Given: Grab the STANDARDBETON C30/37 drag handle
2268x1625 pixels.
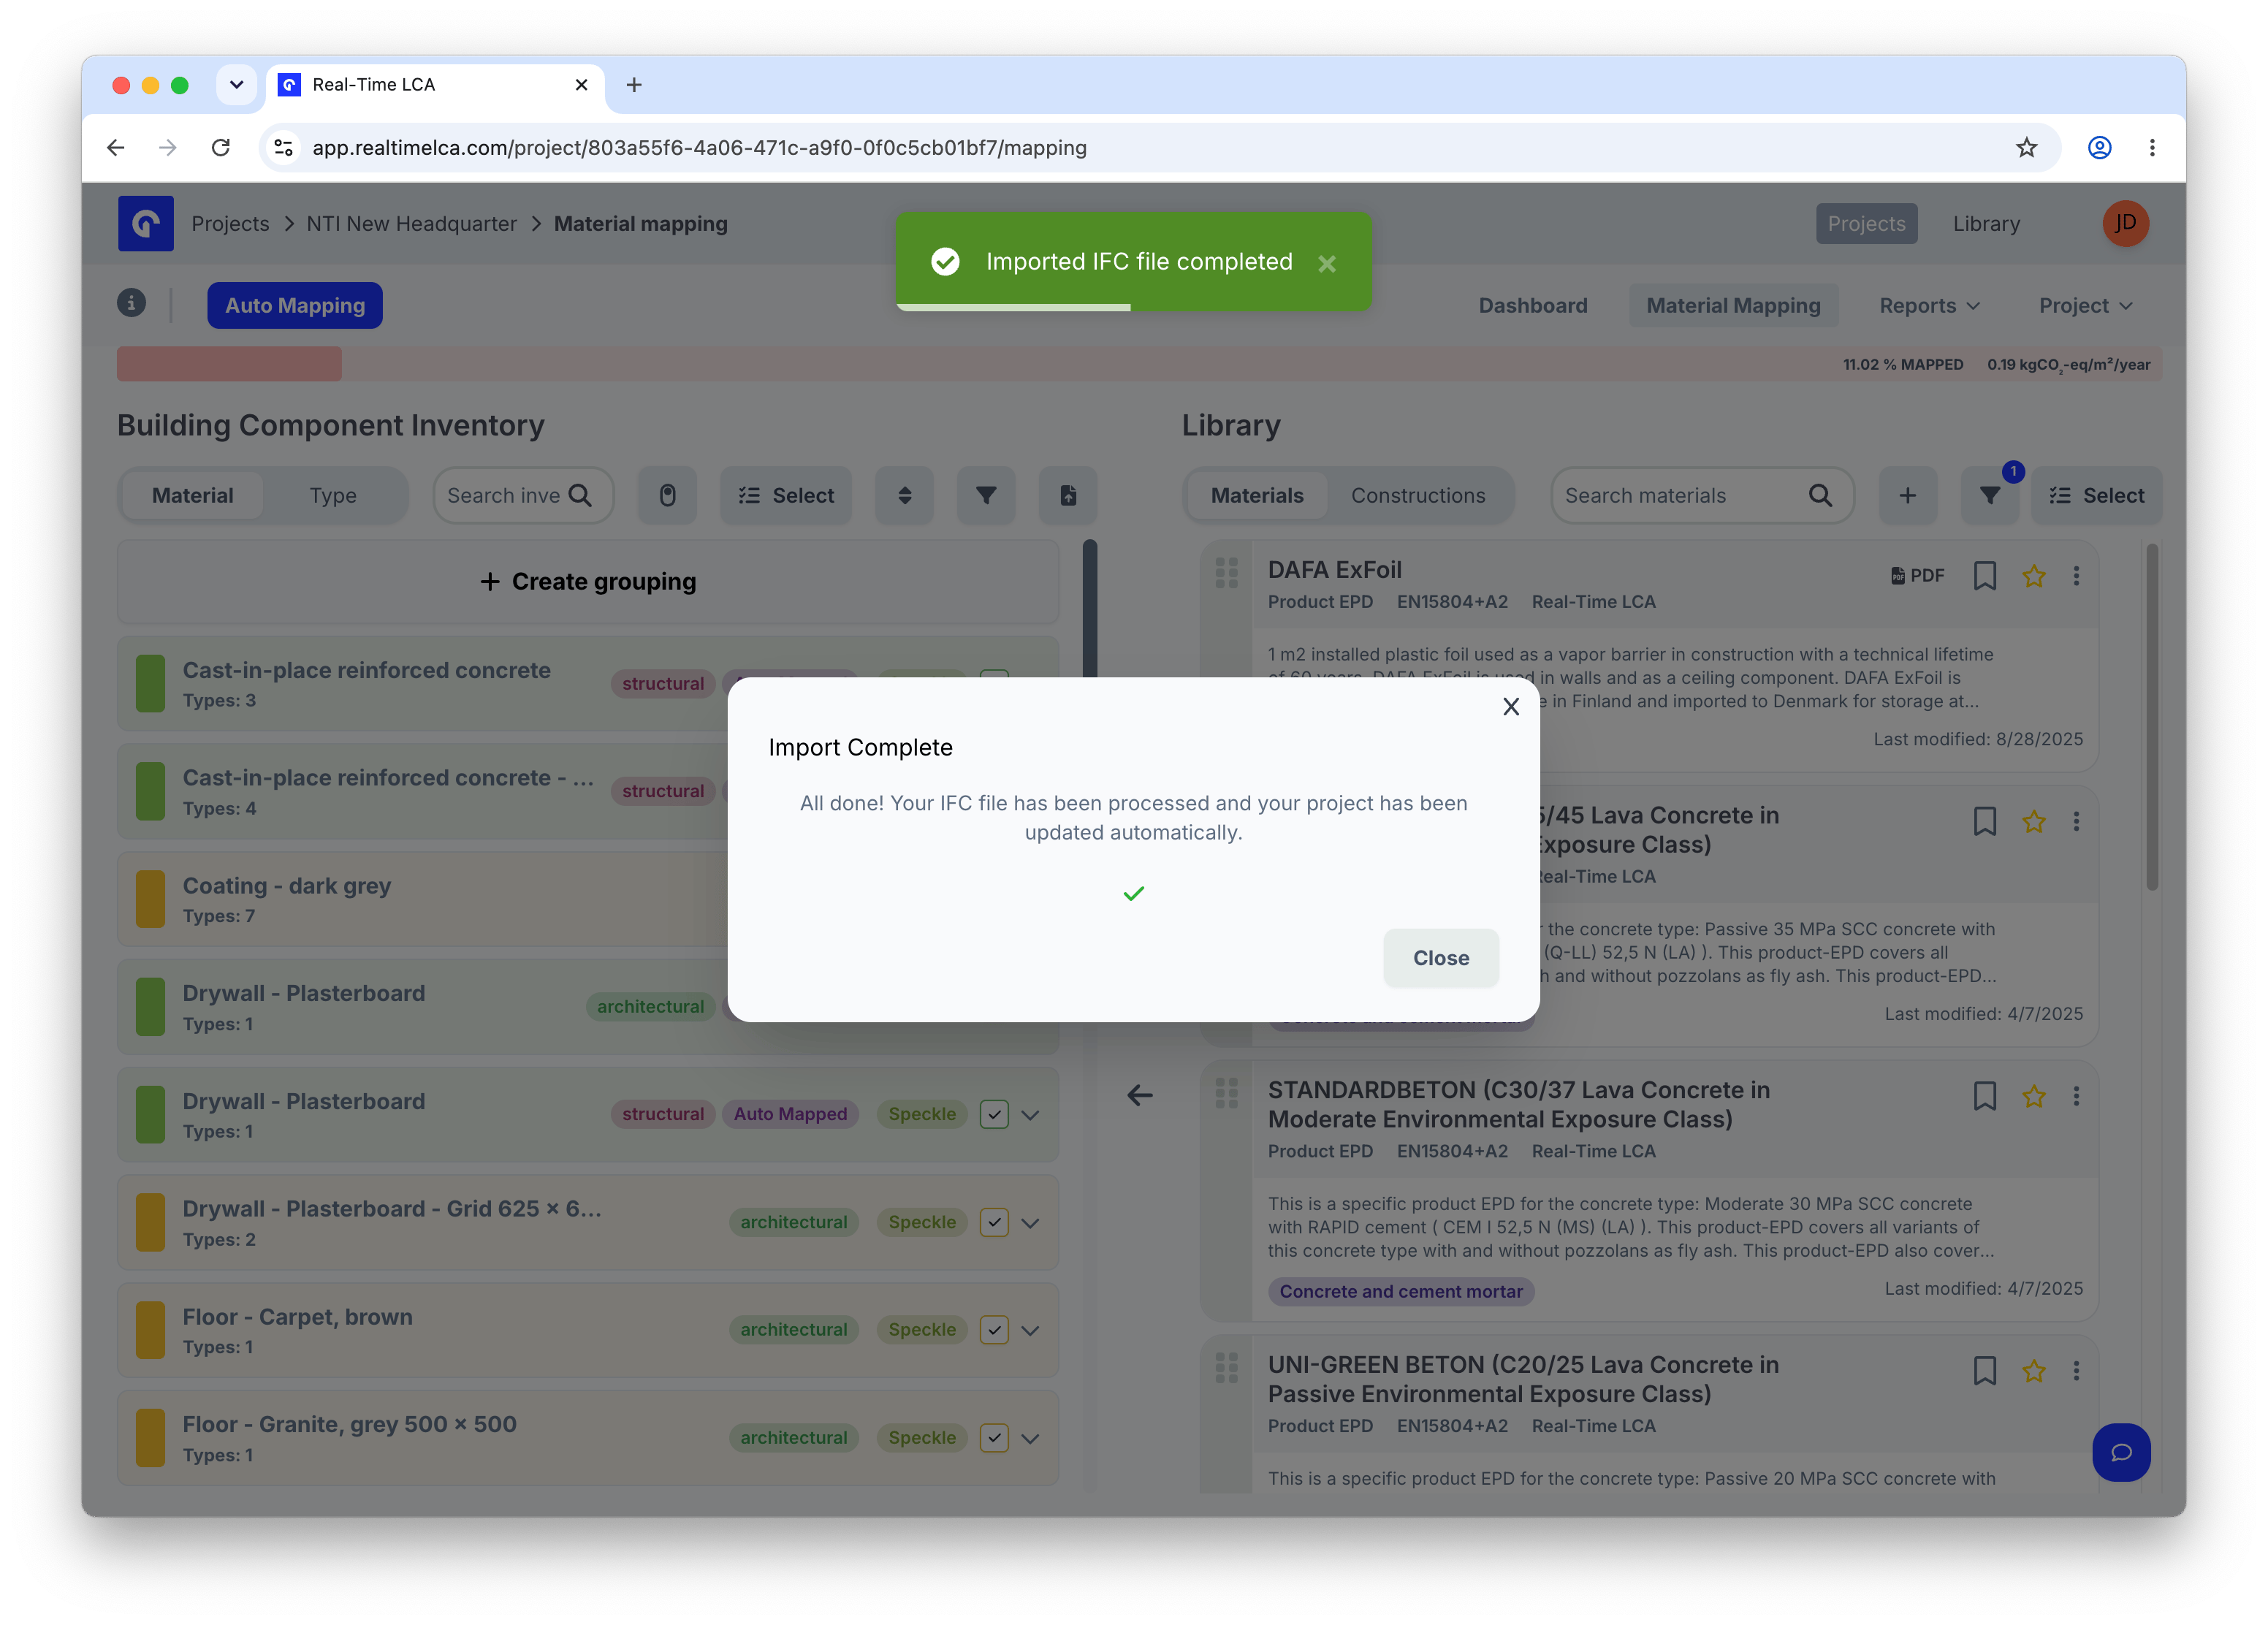Looking at the screenshot, I should (1226, 1093).
